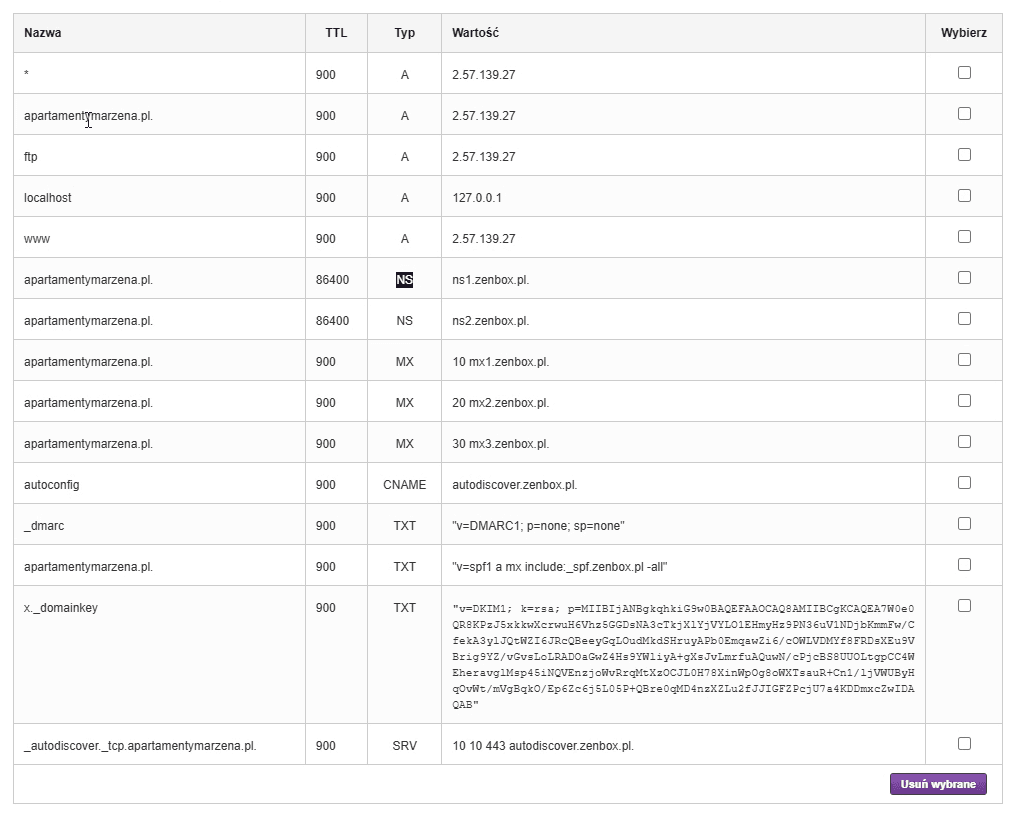Click 86400 TTL in ns1 row

(332, 280)
